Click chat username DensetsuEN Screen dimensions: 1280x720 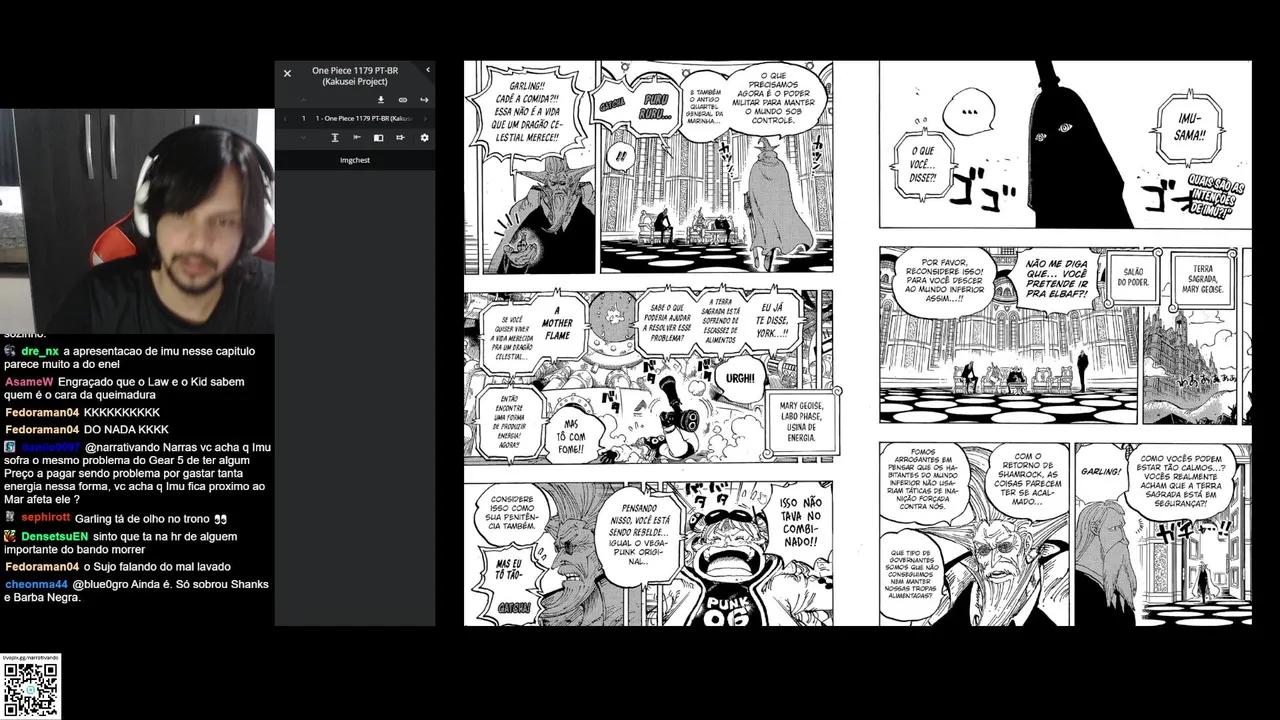click(56, 536)
